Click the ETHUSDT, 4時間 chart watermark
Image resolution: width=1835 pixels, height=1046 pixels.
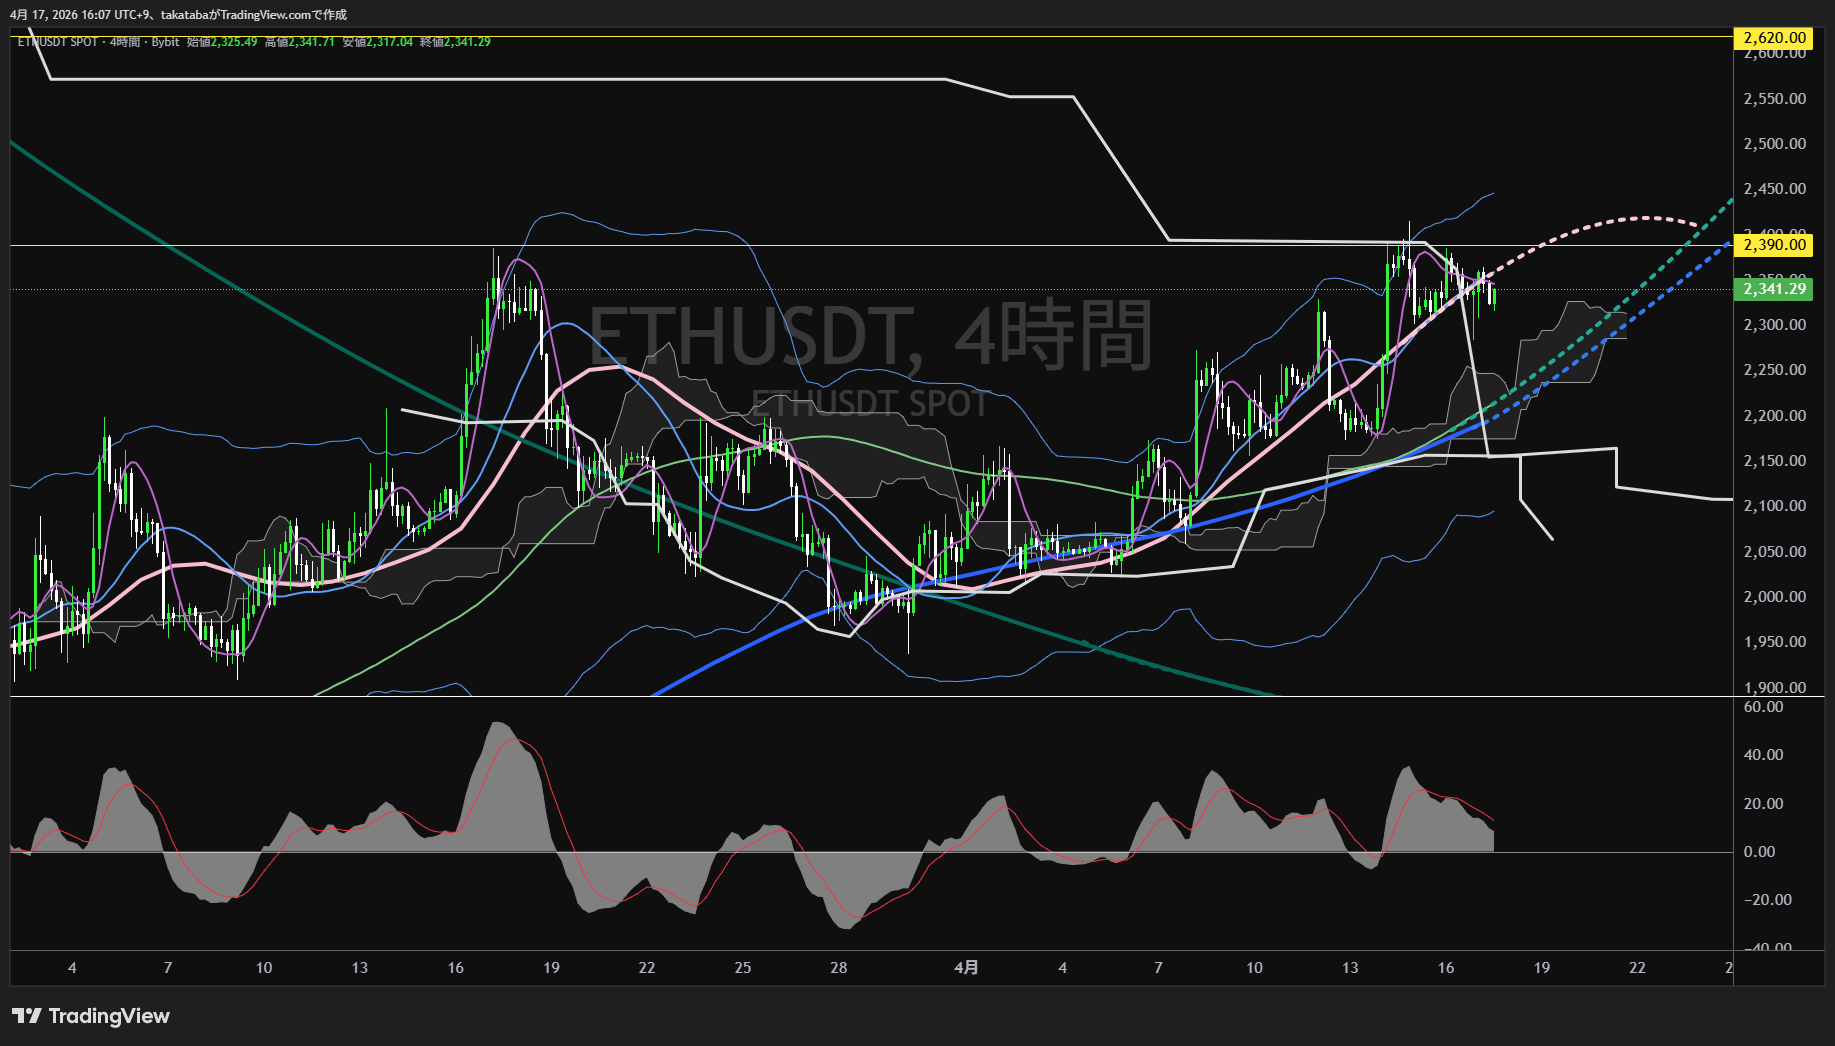pos(870,336)
